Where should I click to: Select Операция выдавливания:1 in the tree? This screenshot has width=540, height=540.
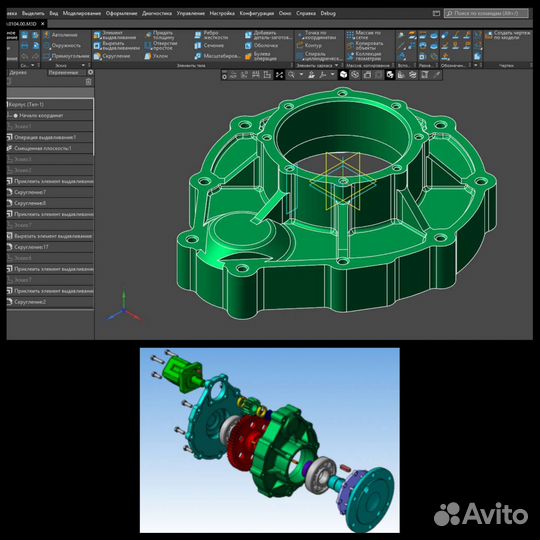point(50,137)
